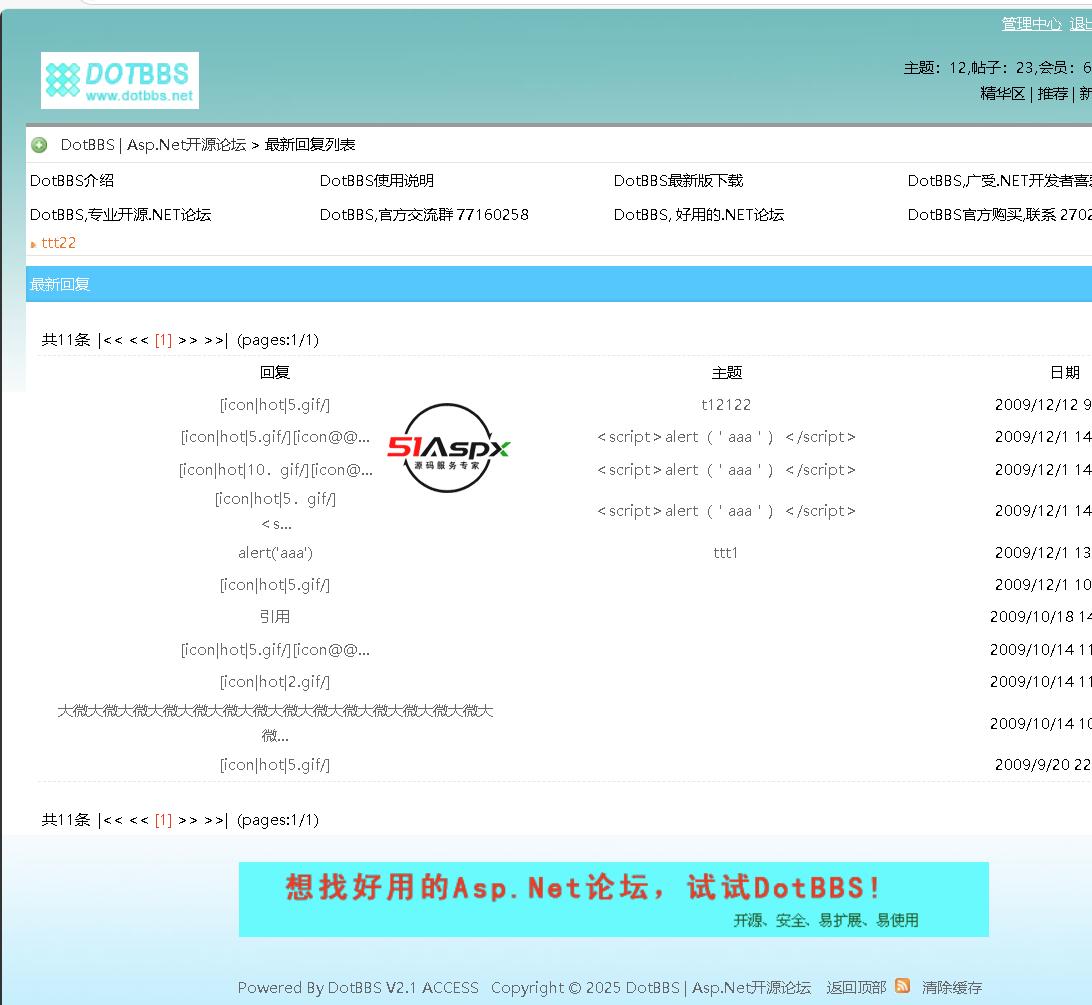Click 返回顶部 link in footer
Image resolution: width=1092 pixels, height=1005 pixels.
pyautogui.click(x=856, y=988)
